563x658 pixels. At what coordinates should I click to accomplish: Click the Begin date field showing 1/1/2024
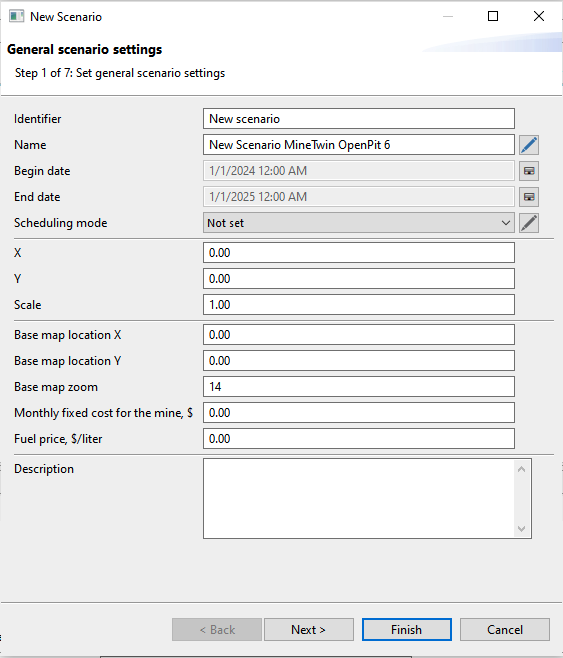tap(359, 171)
